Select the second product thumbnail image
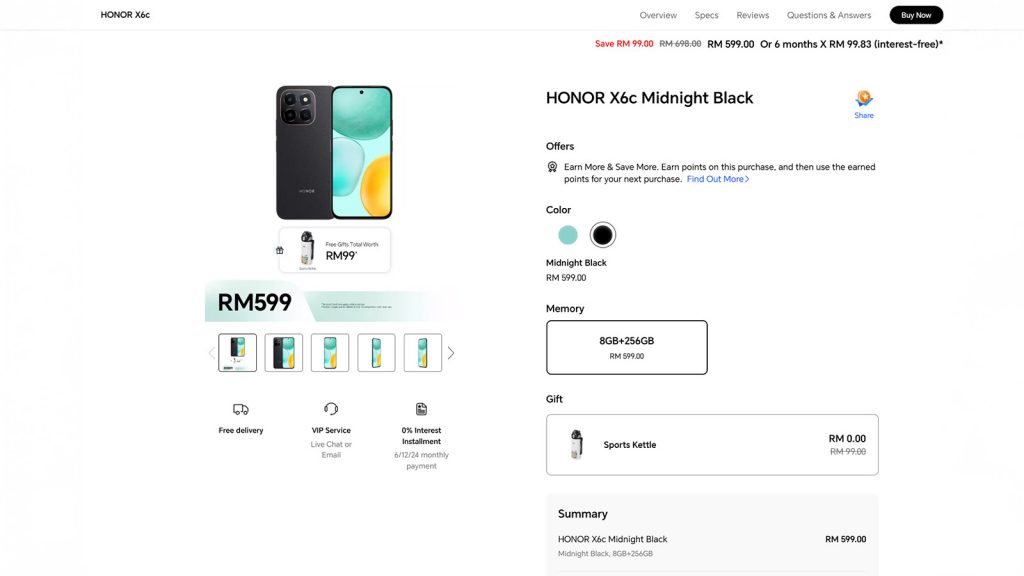The height and width of the screenshot is (576, 1024). click(x=284, y=353)
